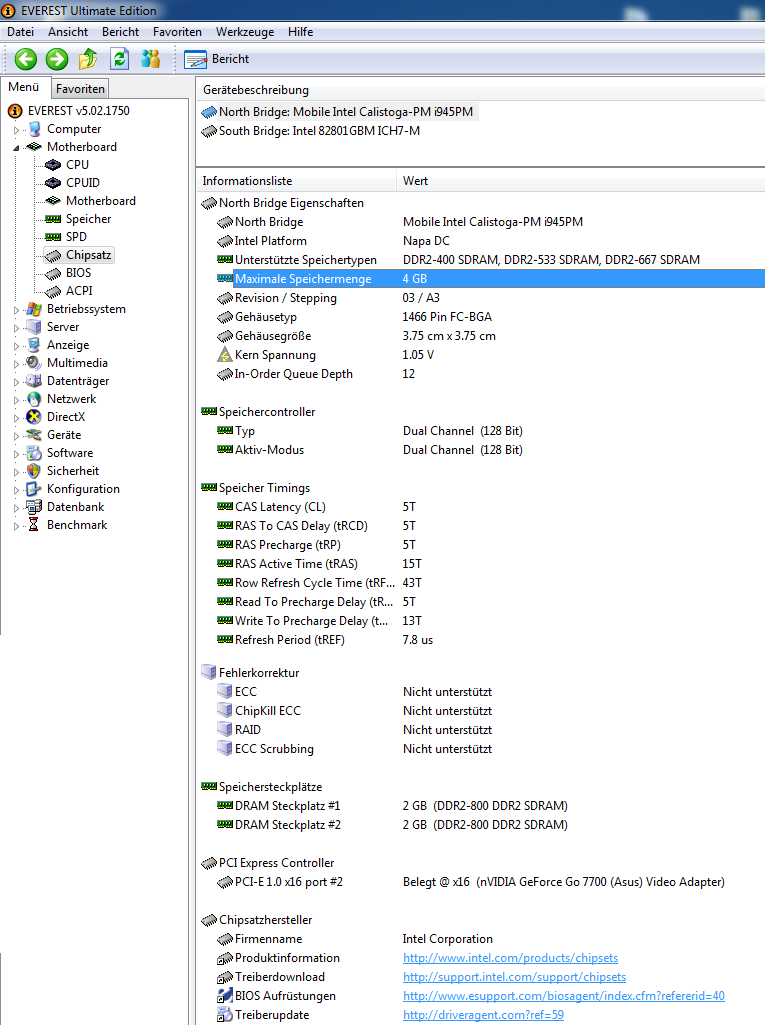This screenshot has height=1025, width=765.
Task: Expand the Multimedia tree node
Action: coord(16,363)
